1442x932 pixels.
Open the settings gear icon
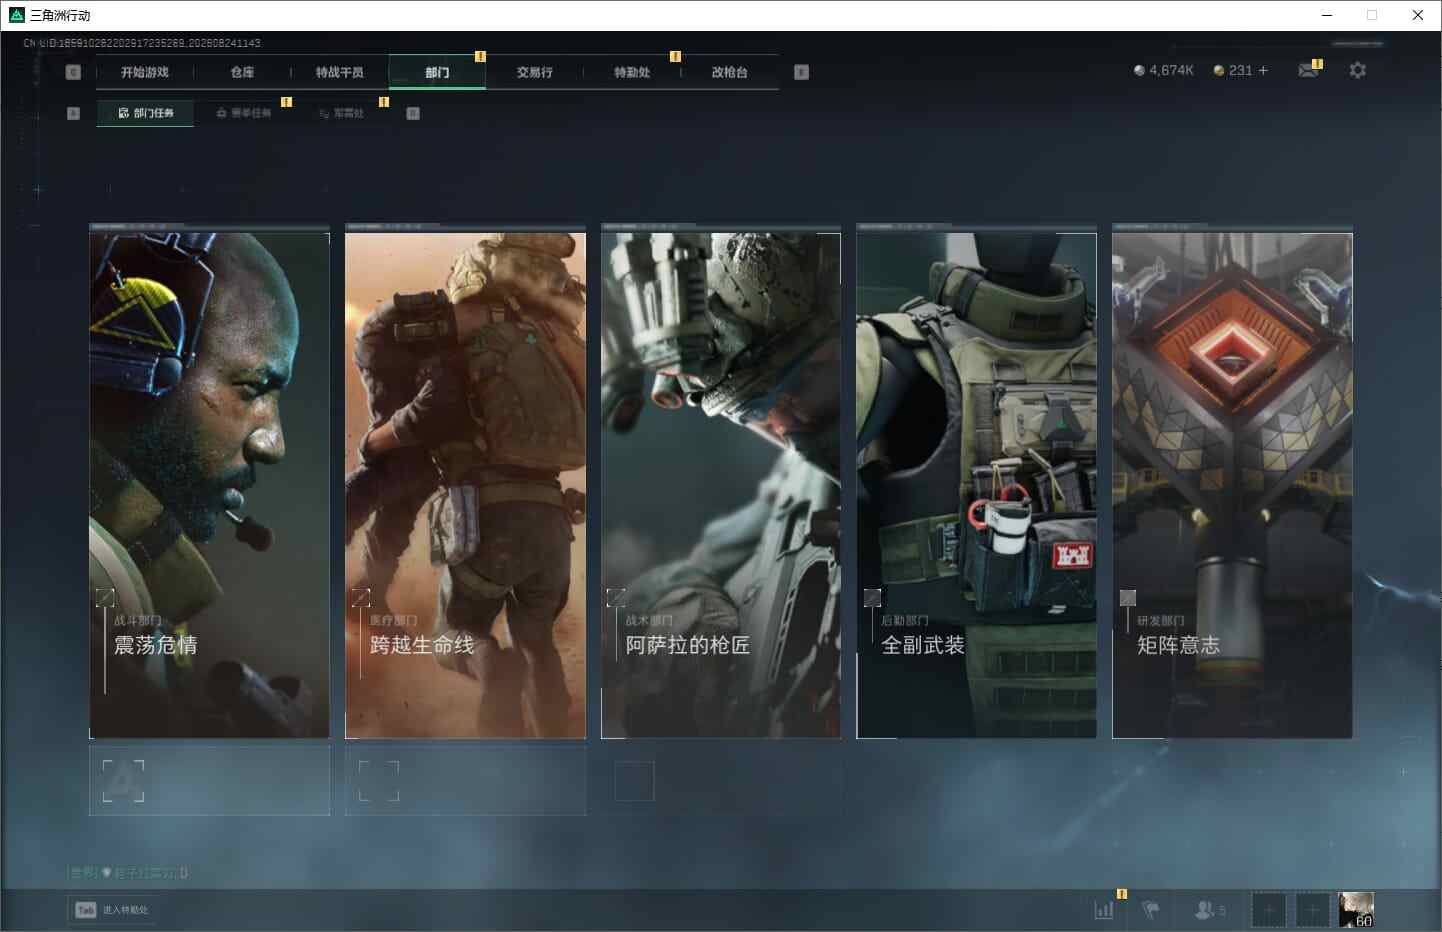[1357, 70]
